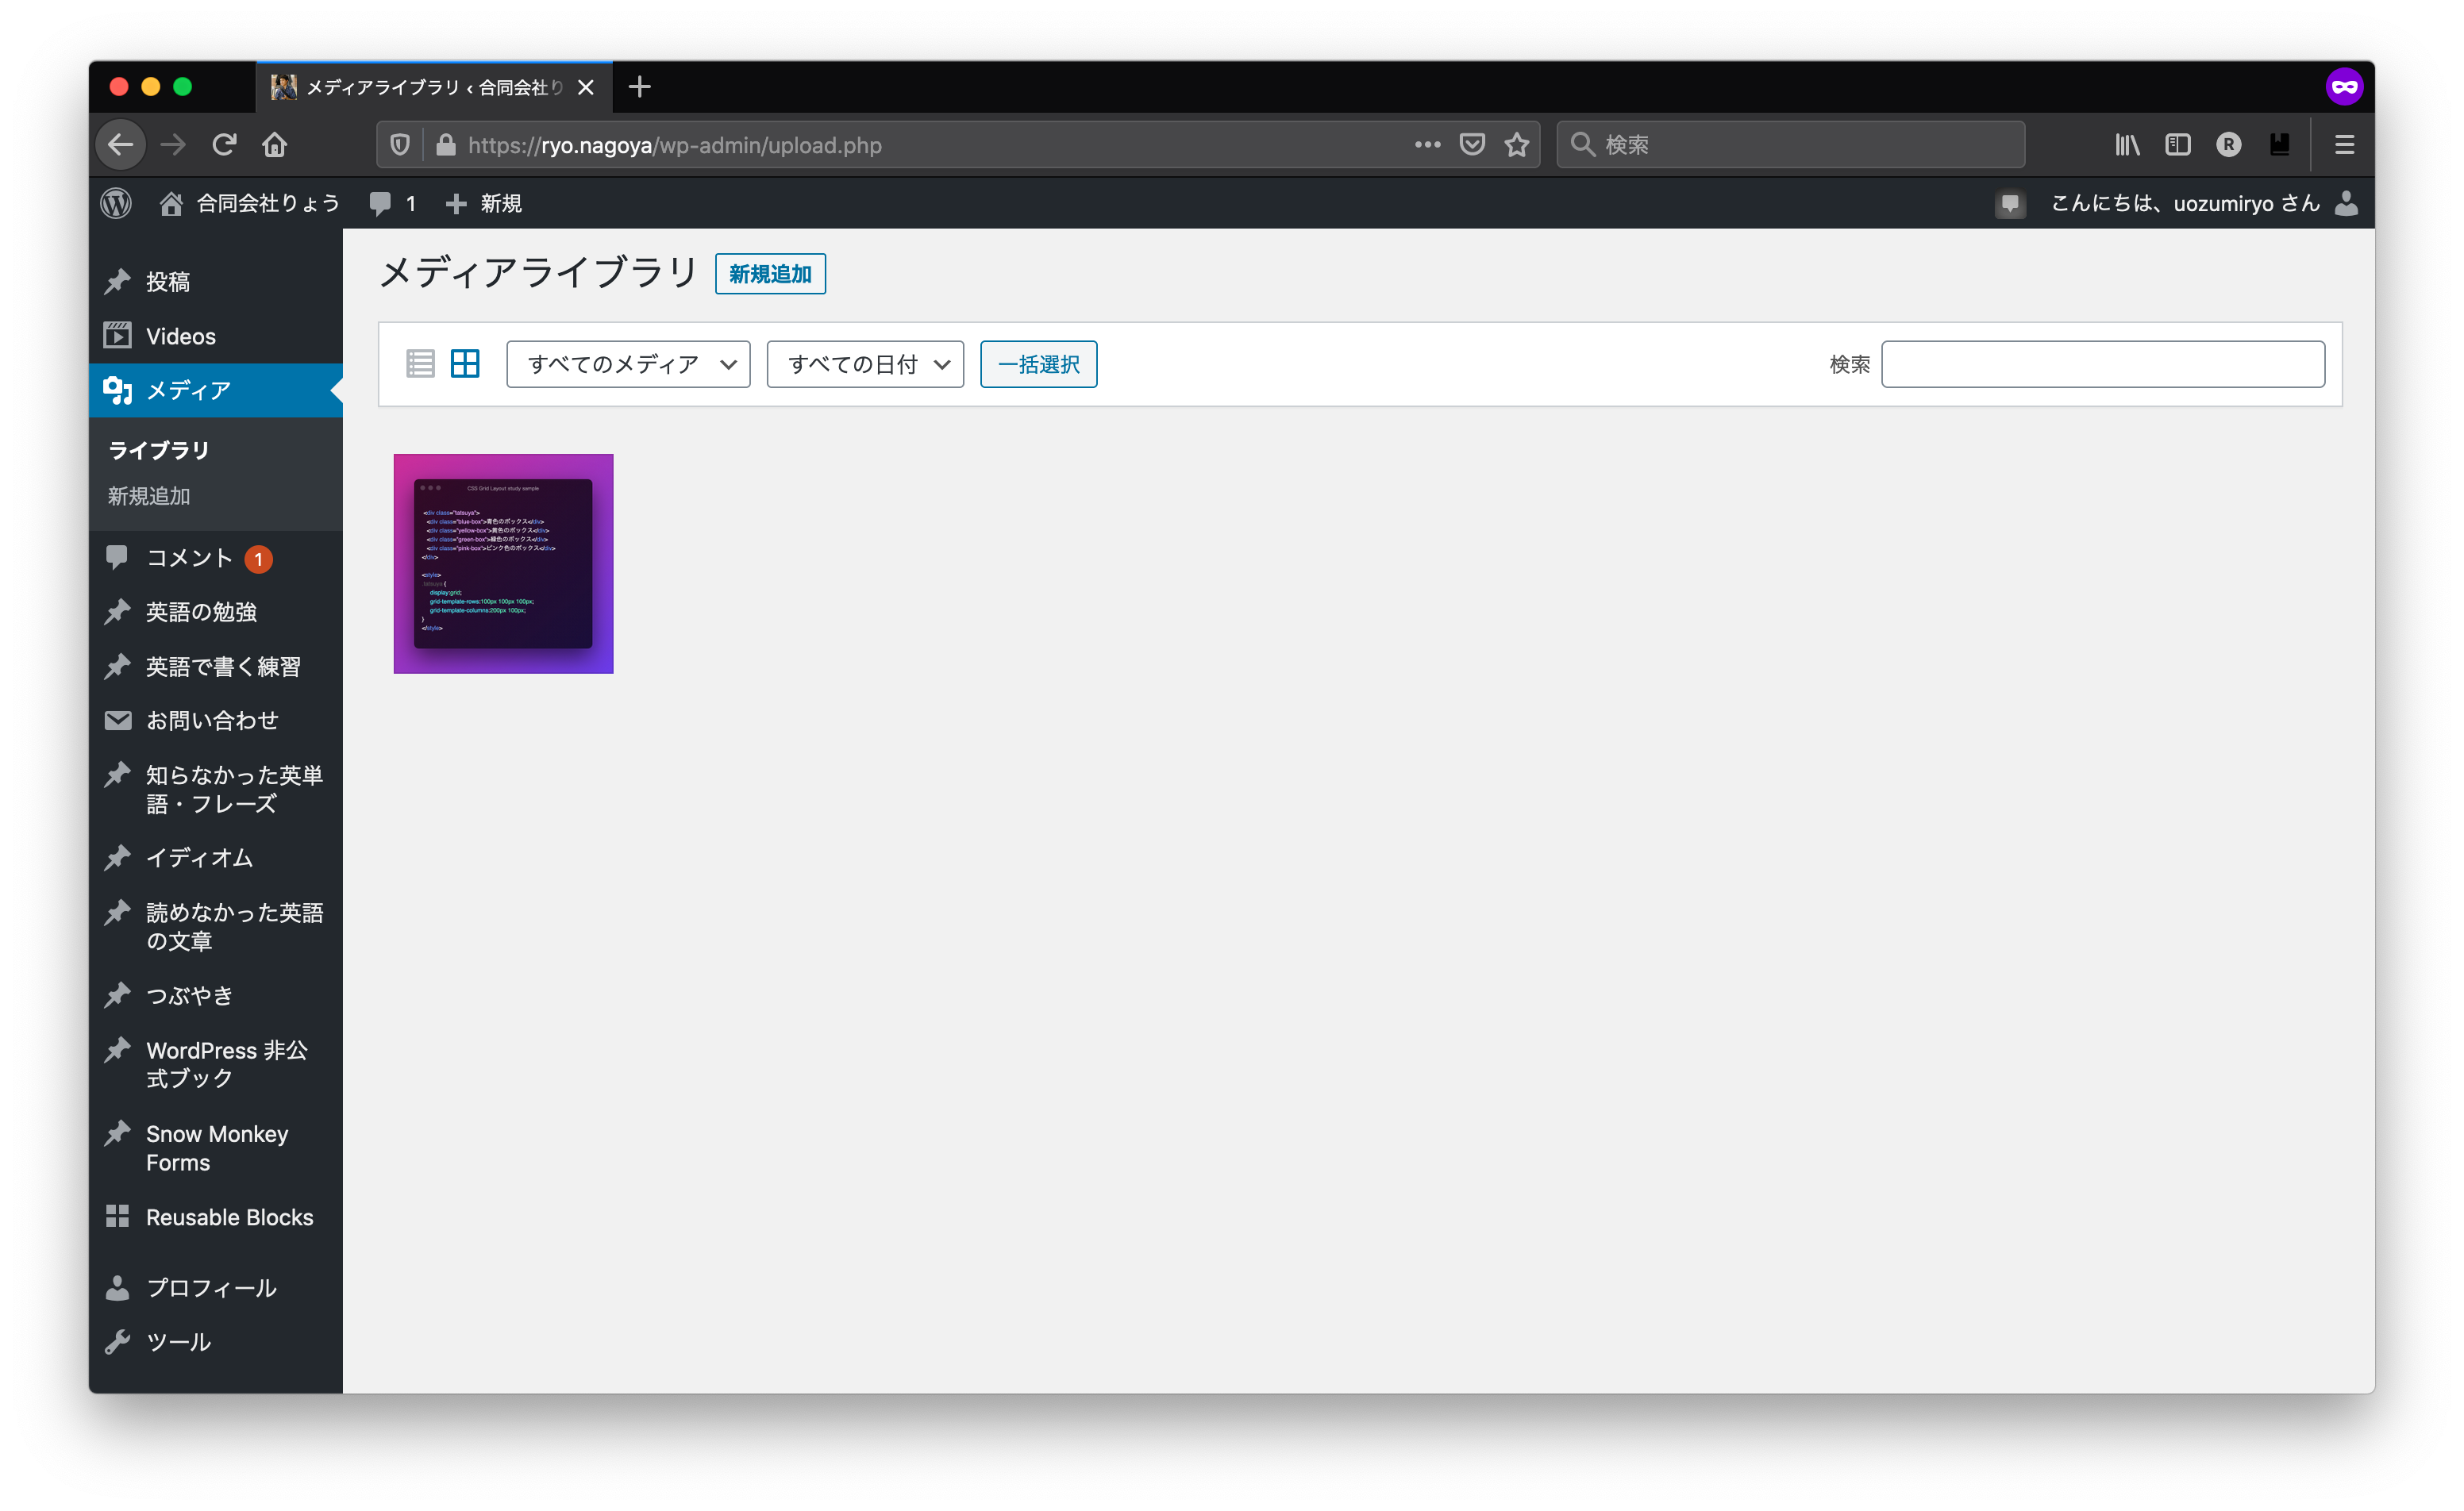The width and height of the screenshot is (2464, 1511).
Task: Click the grid icon beside Reusable Blocks
Action: pos(118,1216)
